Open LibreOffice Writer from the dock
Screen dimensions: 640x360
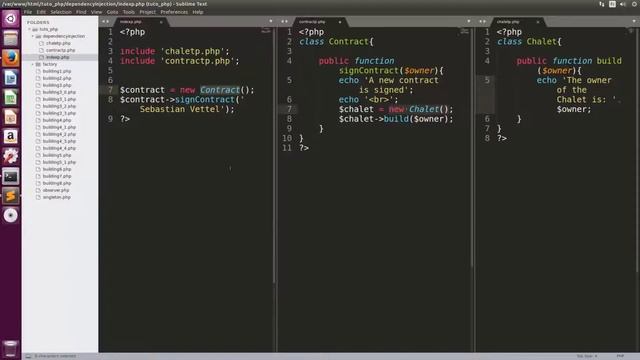pyautogui.click(x=11, y=78)
